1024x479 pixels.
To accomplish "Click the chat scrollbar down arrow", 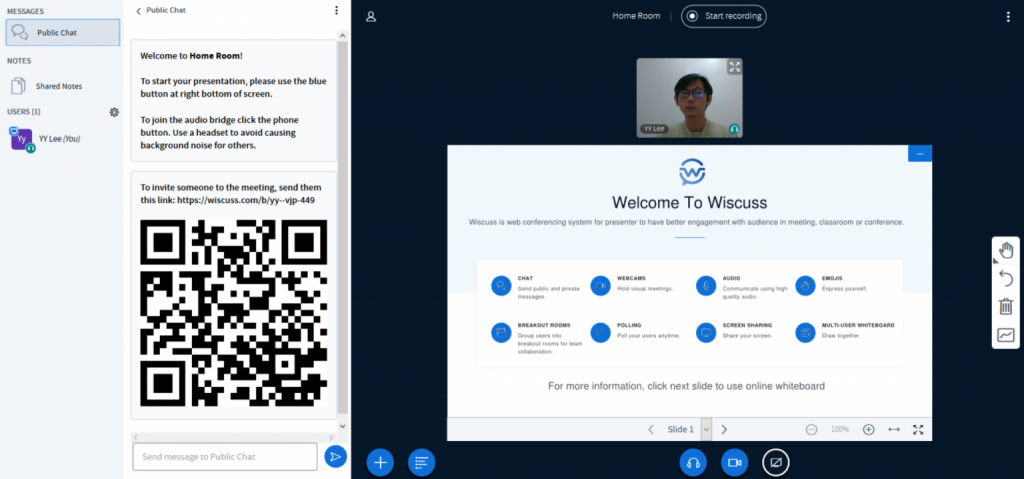I will click(343, 425).
